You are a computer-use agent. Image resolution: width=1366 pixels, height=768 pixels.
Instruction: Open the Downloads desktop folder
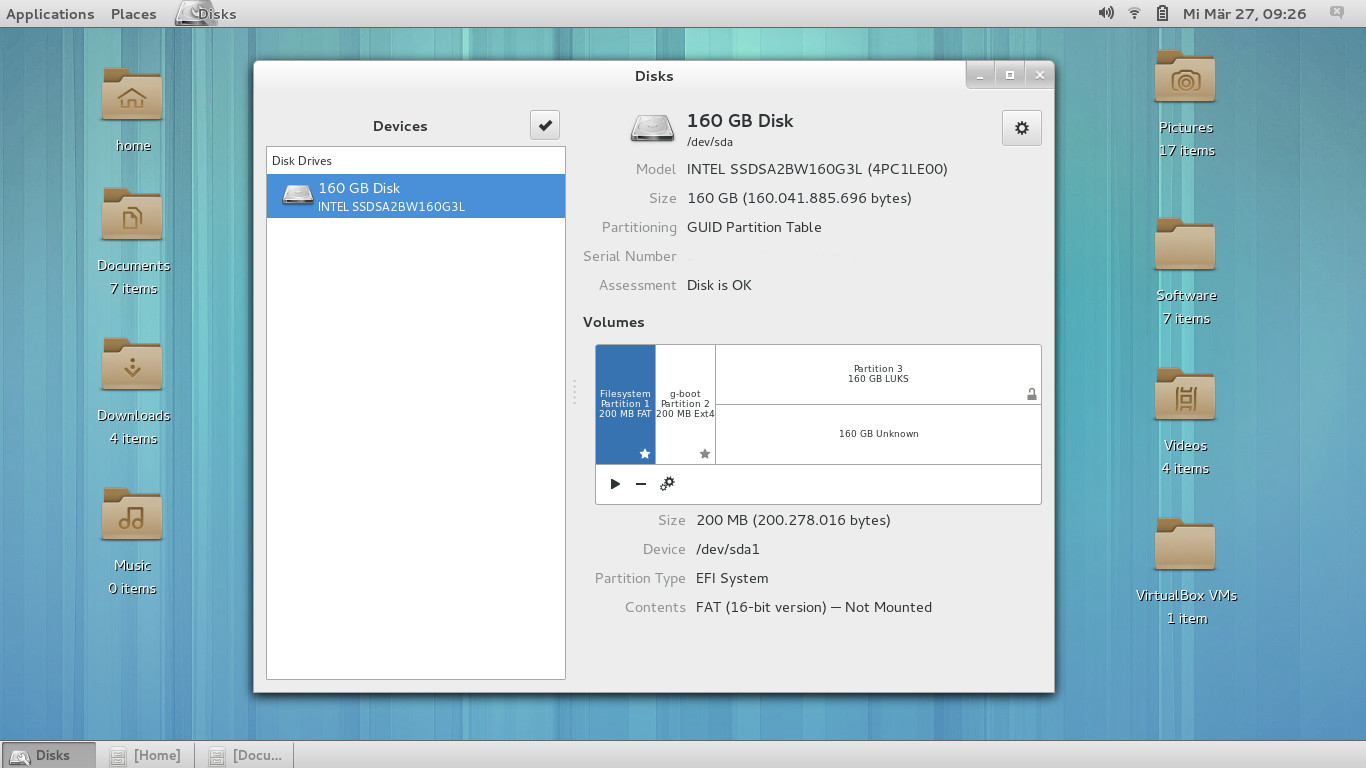(x=132, y=364)
